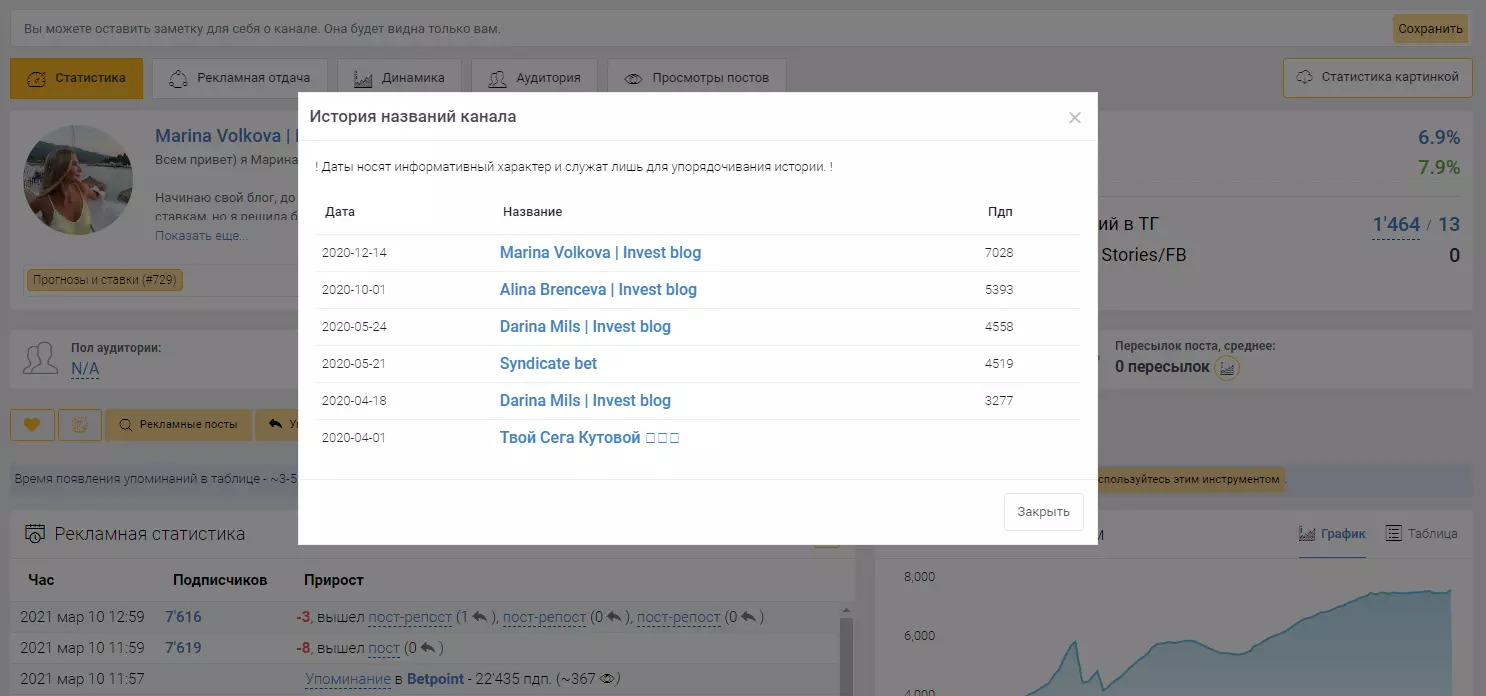Save the channel note with Сохранить
This screenshot has height=696, width=1486.
coord(1430,29)
